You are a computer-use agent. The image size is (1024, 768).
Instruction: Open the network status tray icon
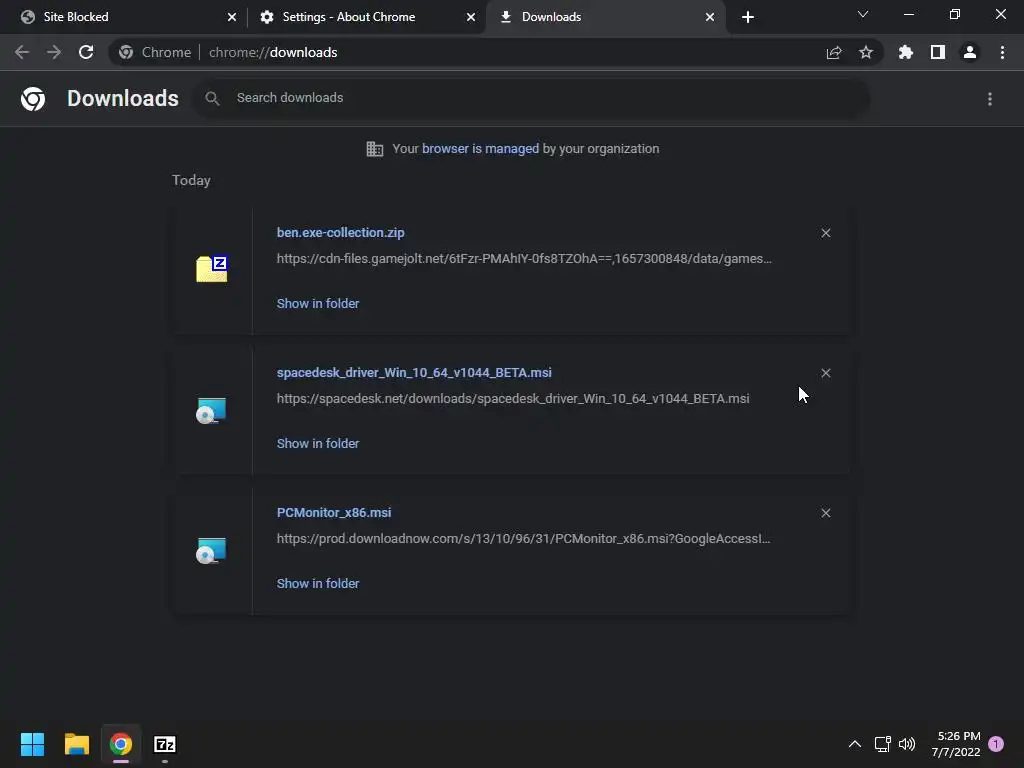(x=882, y=744)
